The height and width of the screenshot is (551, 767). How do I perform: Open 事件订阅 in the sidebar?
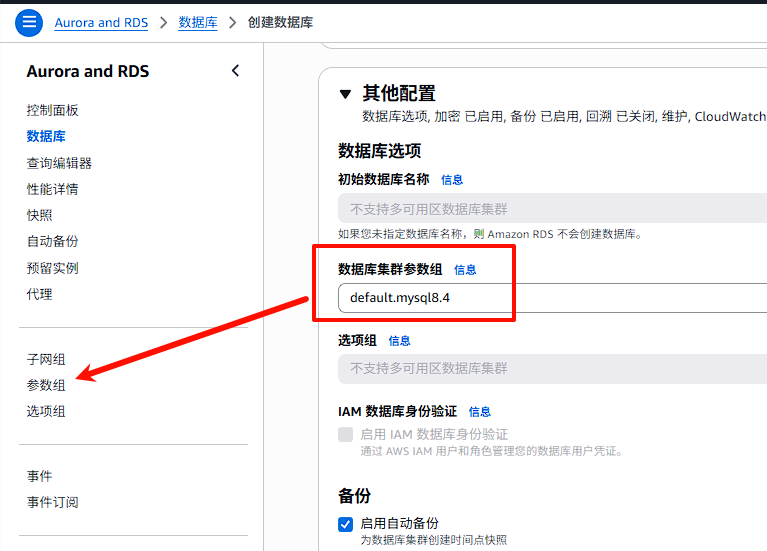pos(52,502)
